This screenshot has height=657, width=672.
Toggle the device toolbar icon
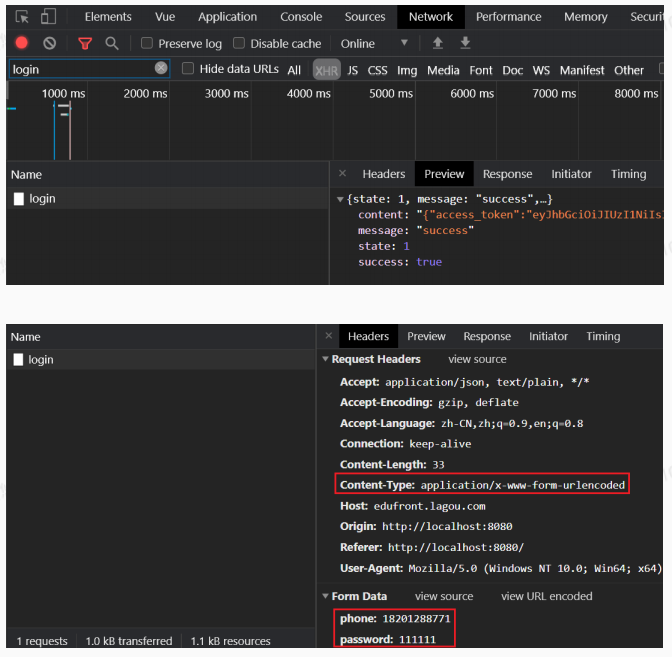(48, 17)
